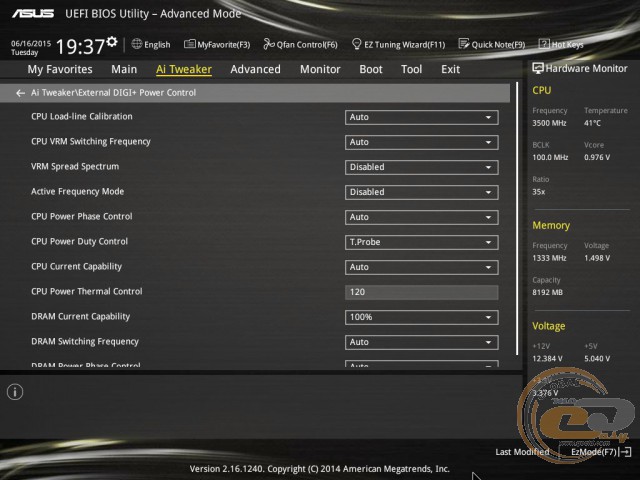
Task: Expand CPU Power Phase Control dropdown
Action: click(x=421, y=217)
